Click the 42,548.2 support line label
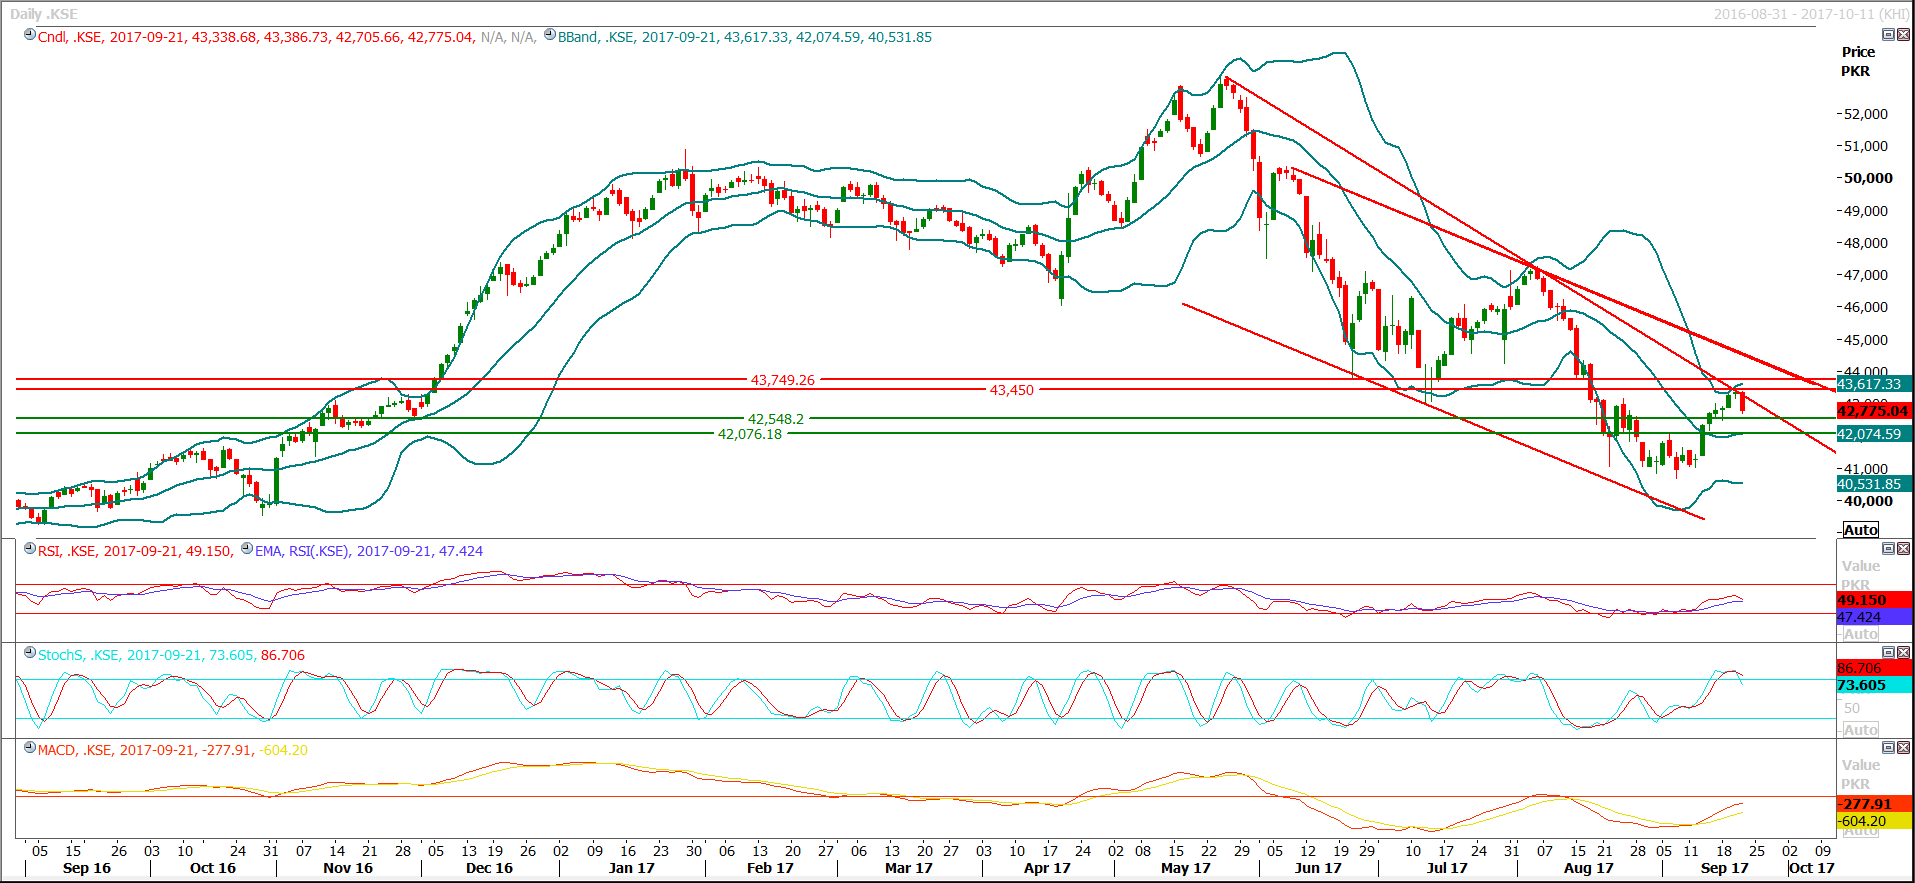The width and height of the screenshot is (1915, 883). coord(776,419)
